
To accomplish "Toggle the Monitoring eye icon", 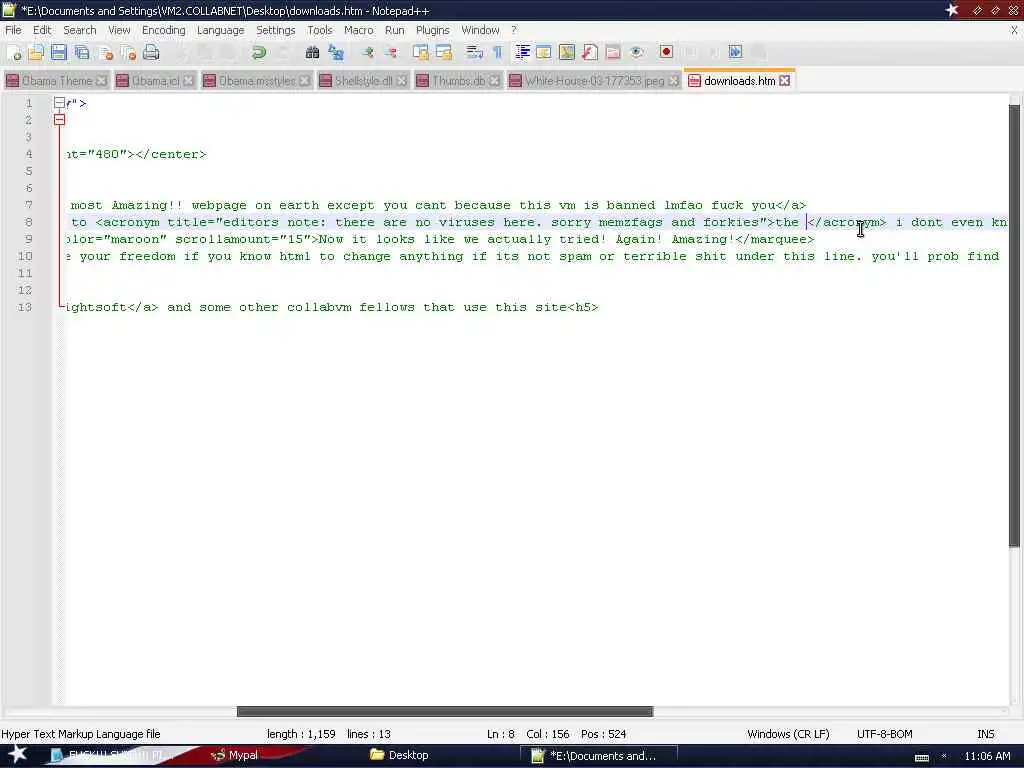I will 636,52.
